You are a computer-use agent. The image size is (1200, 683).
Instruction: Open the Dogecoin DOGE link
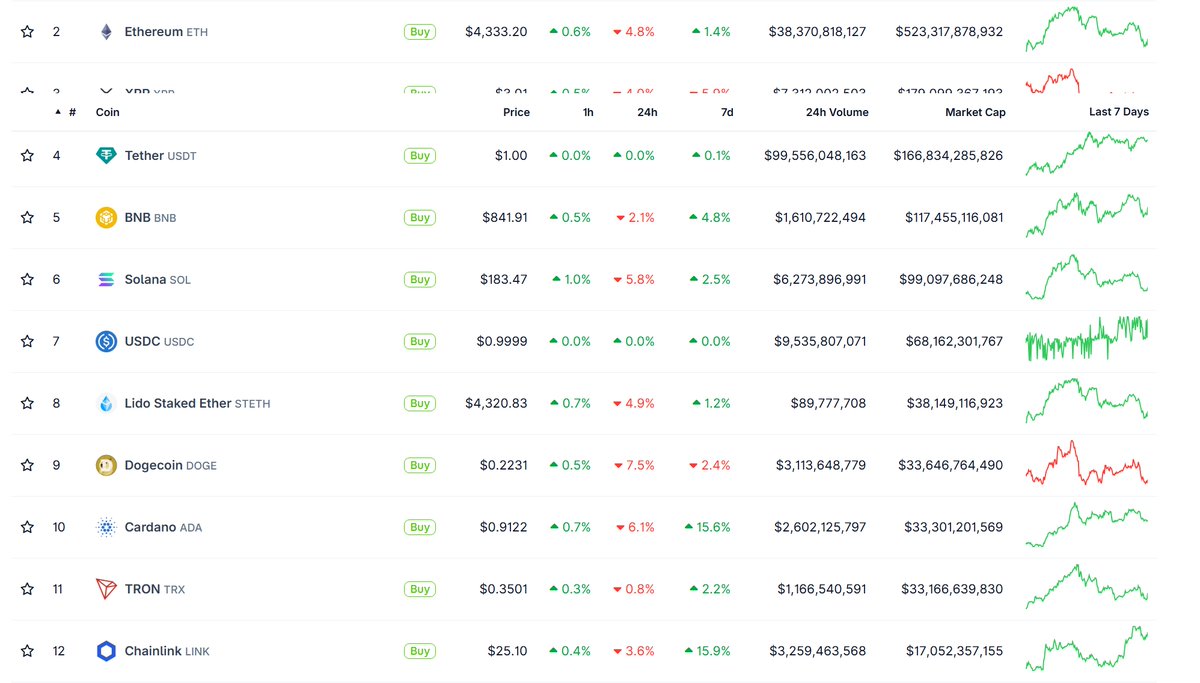coord(170,465)
